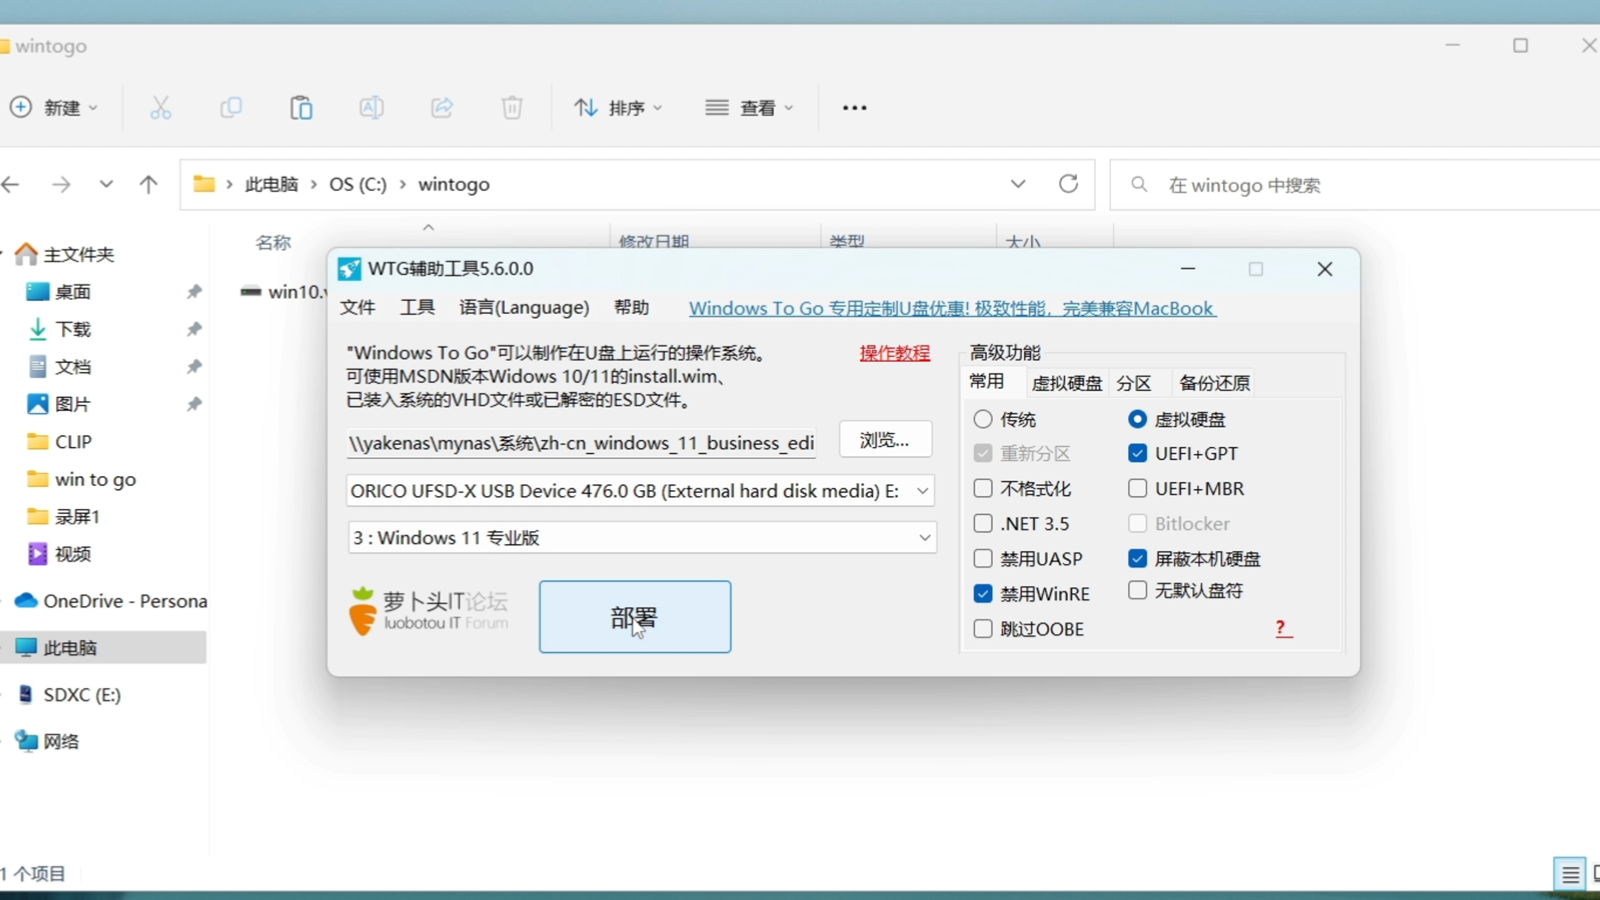The height and width of the screenshot is (900, 1600).
Task: Open the 语言(Language) menu
Action: [x=524, y=308]
